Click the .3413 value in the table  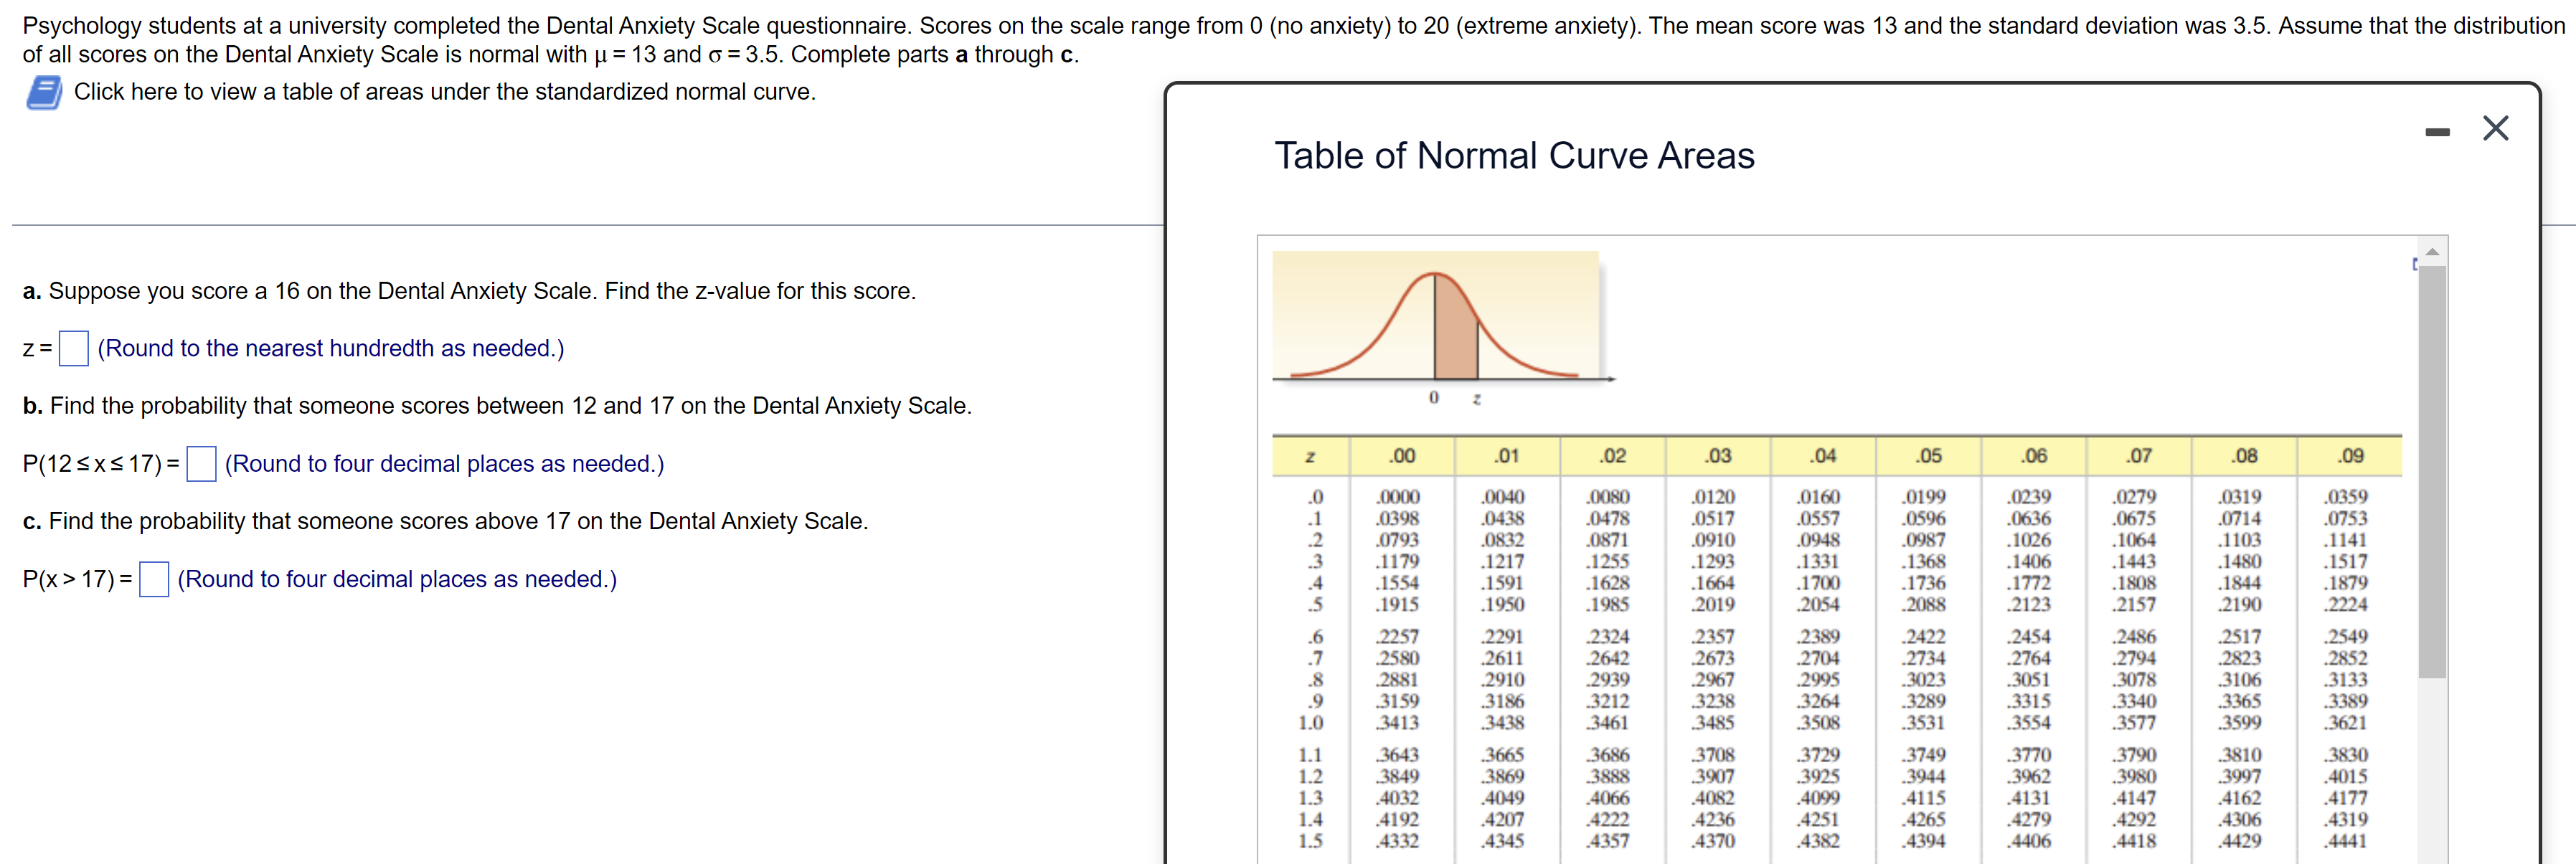click(x=1396, y=723)
